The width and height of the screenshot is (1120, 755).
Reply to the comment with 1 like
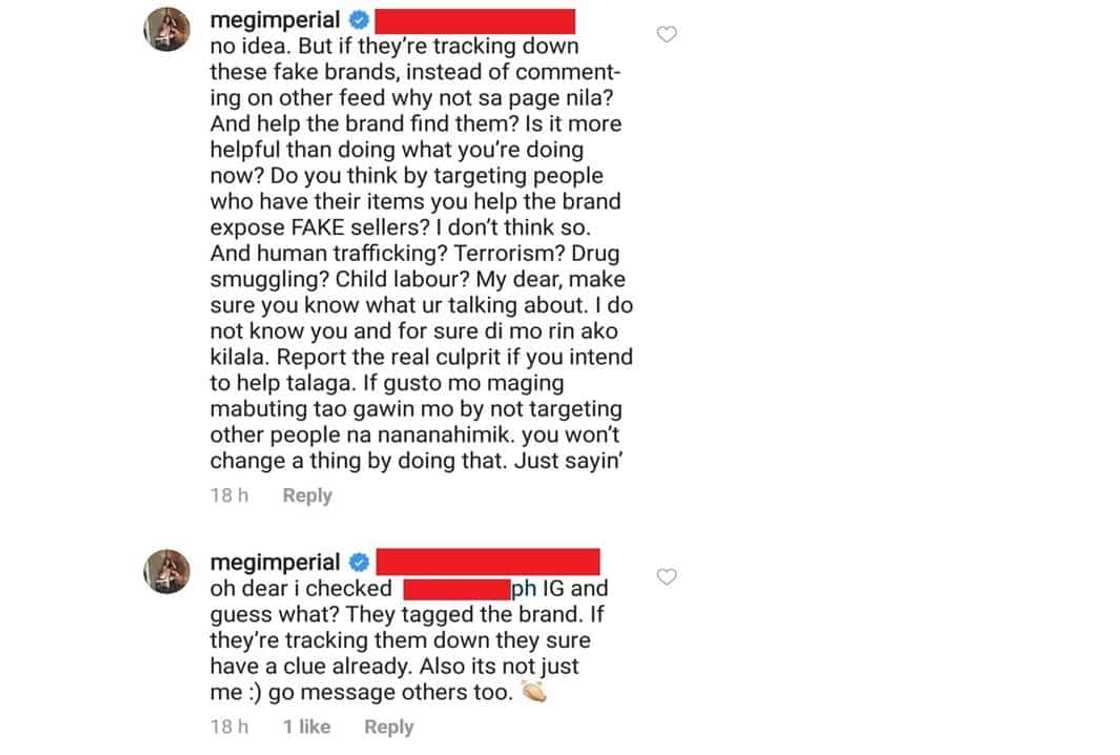pos(389,726)
